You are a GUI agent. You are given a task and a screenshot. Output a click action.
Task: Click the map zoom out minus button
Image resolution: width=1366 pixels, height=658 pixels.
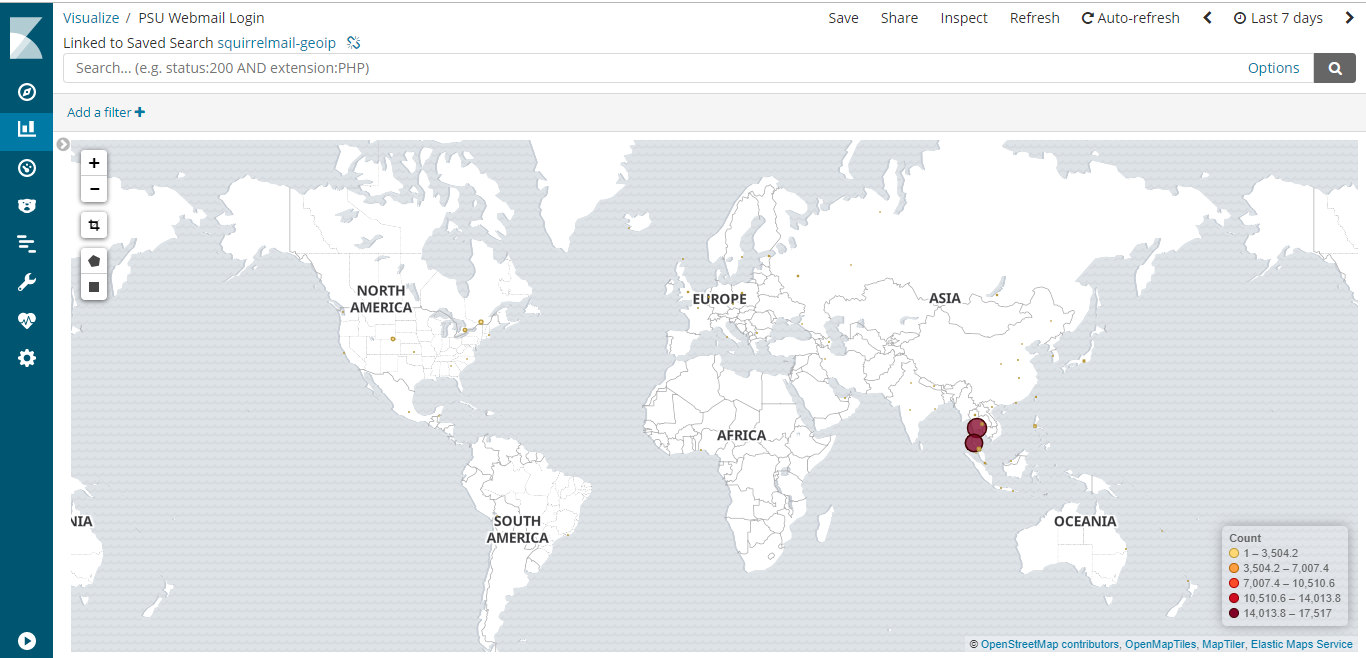94,189
